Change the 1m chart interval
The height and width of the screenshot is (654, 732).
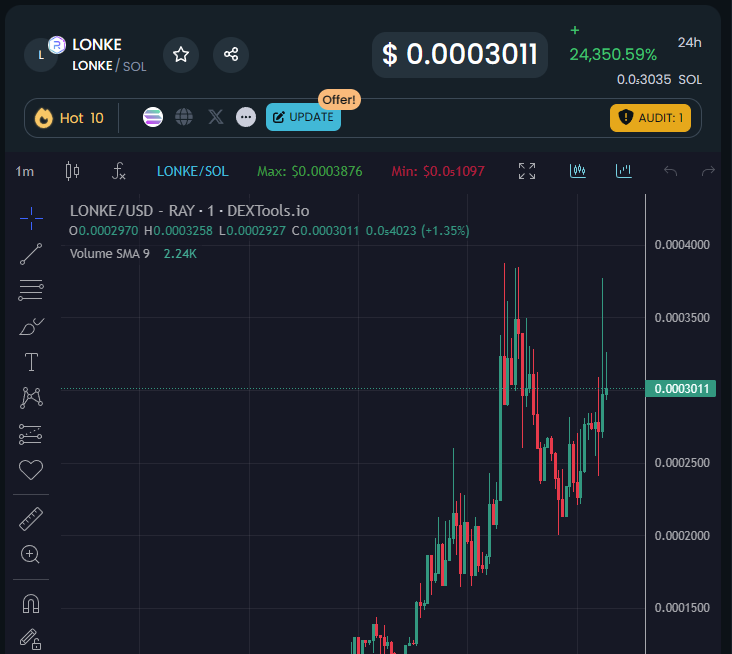(x=25, y=172)
